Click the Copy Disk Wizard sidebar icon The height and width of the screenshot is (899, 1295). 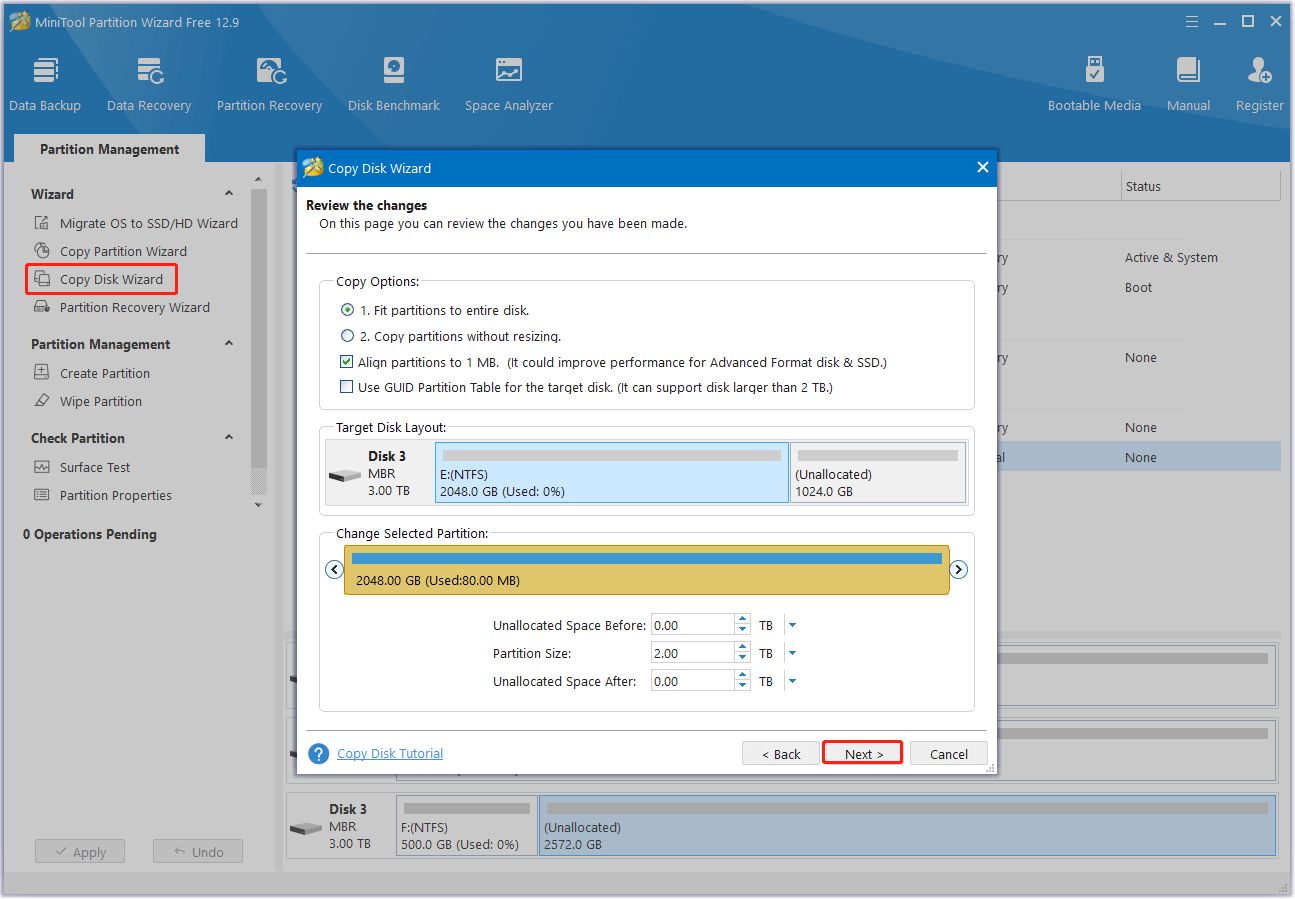pos(41,279)
